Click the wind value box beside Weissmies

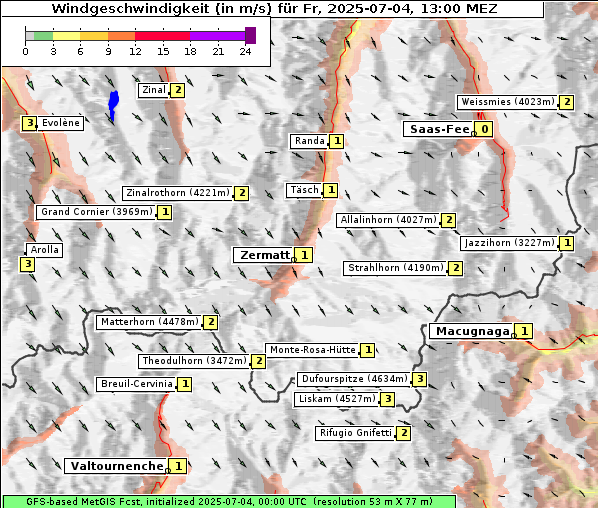click(x=567, y=102)
